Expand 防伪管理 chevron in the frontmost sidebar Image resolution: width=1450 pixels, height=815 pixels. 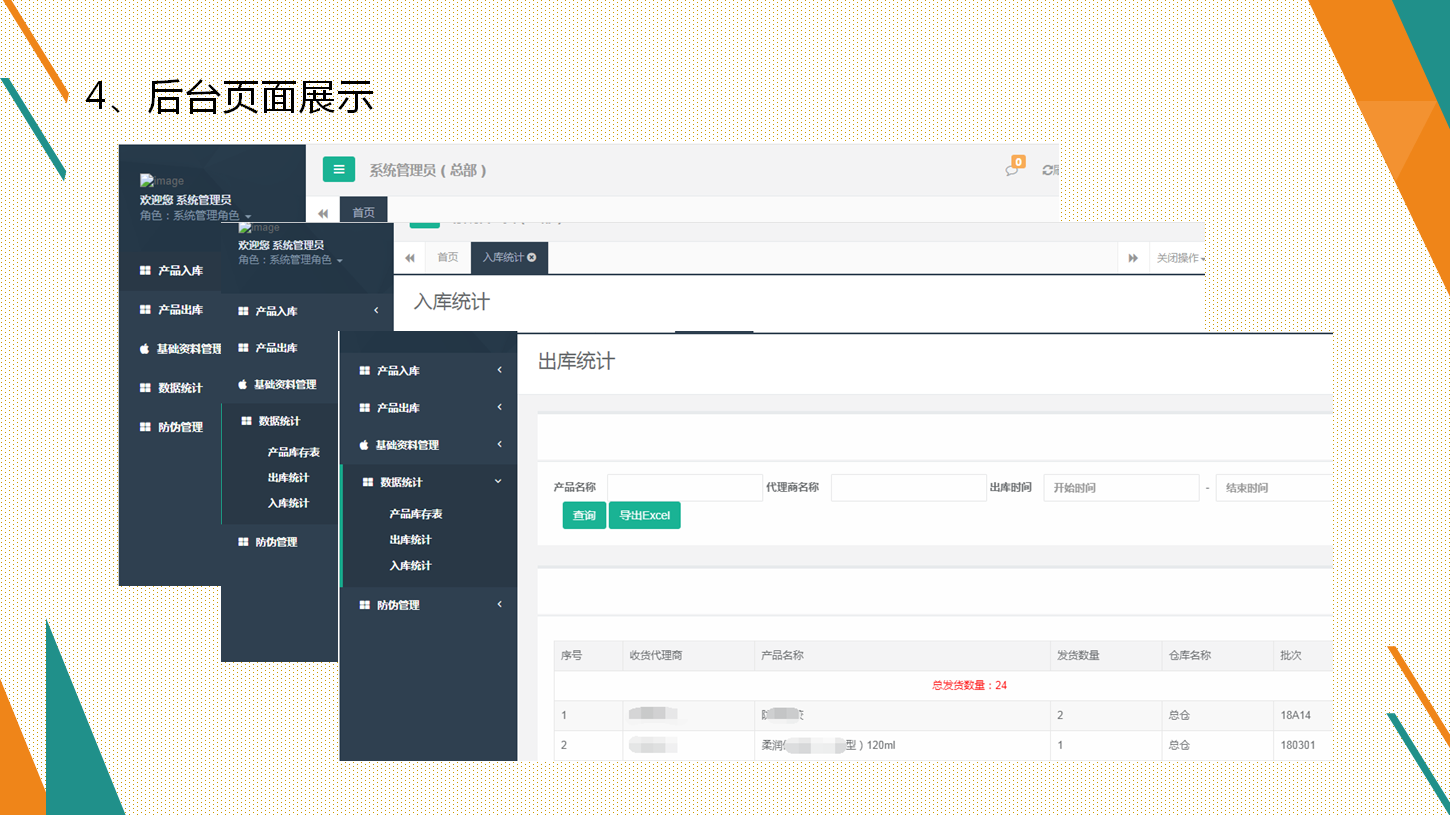click(x=499, y=605)
